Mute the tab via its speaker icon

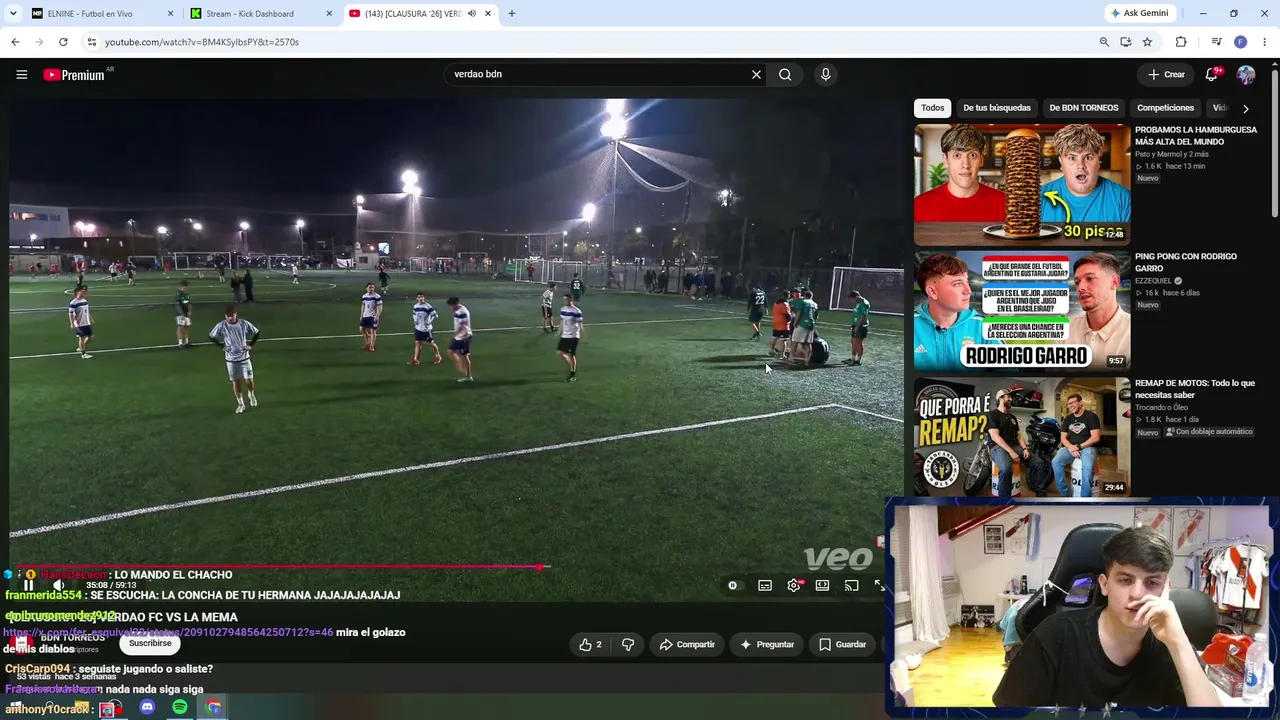tap(471, 14)
